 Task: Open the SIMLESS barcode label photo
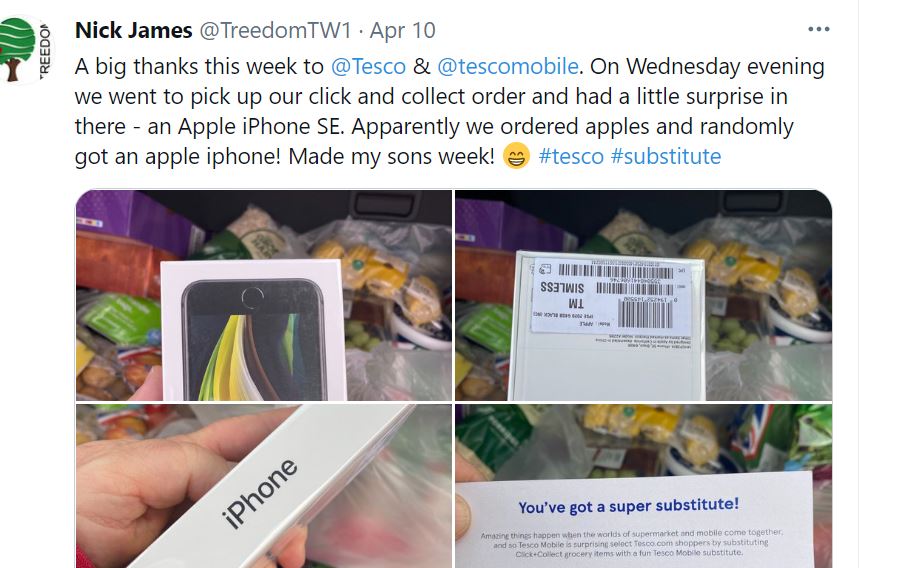643,295
